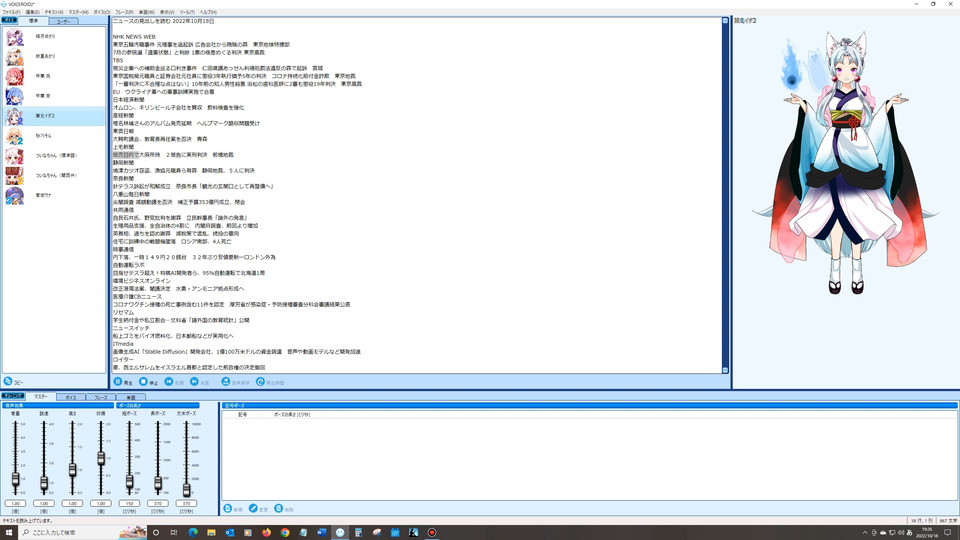
Task: Click the 長ポーズ slider handle
Action: [158, 483]
